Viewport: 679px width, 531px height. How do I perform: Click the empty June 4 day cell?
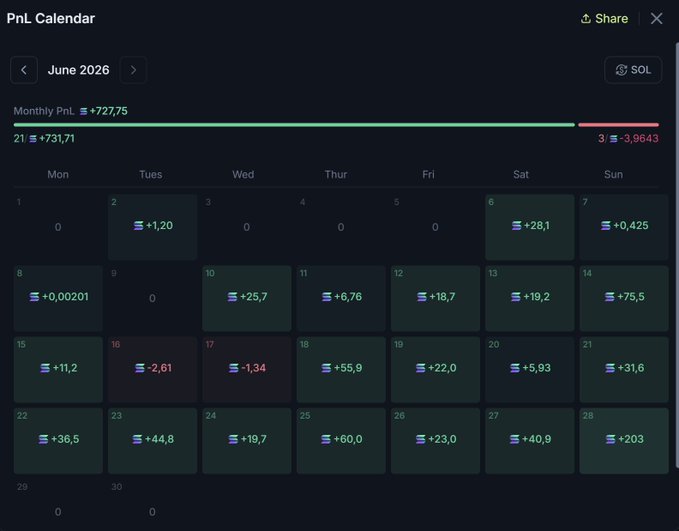pyautogui.click(x=341, y=227)
